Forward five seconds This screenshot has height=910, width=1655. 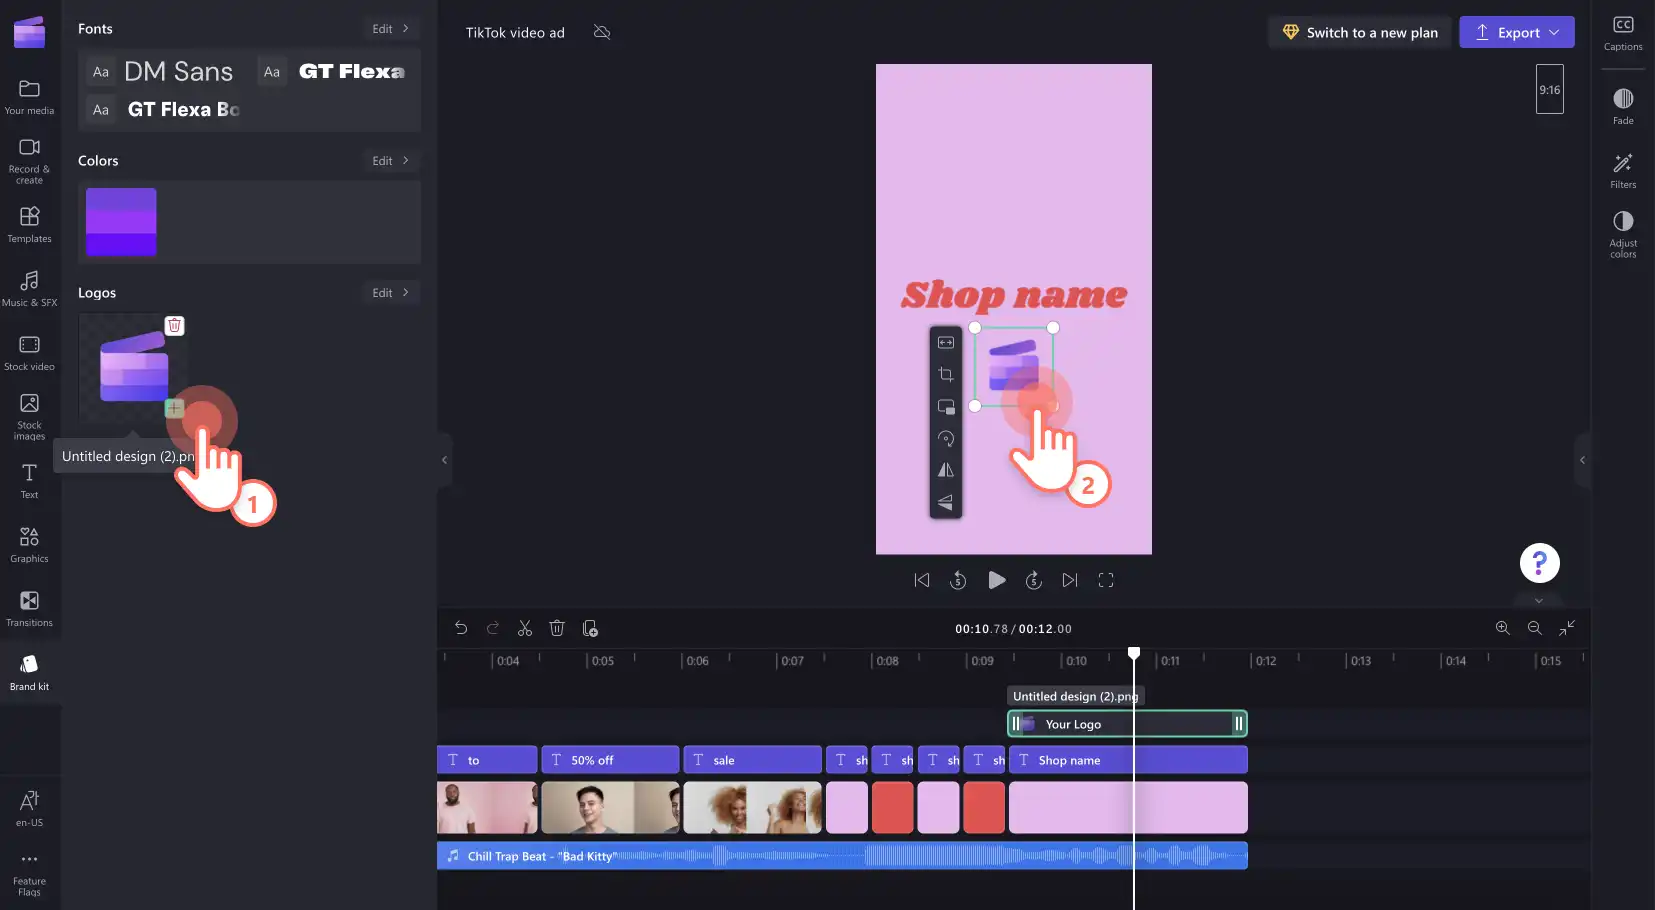click(x=1034, y=580)
